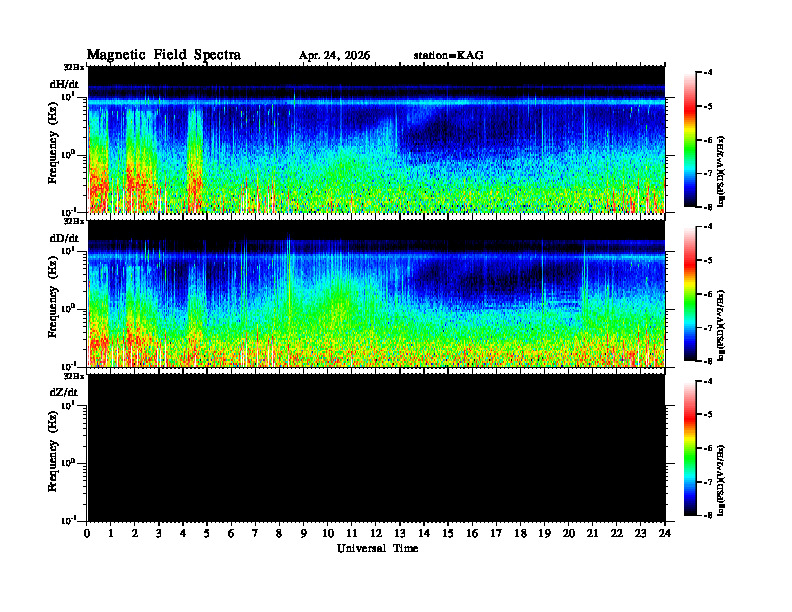This screenshot has height=612, width=792.
Task: Click the "21" hour tick label
Action: click(592, 534)
